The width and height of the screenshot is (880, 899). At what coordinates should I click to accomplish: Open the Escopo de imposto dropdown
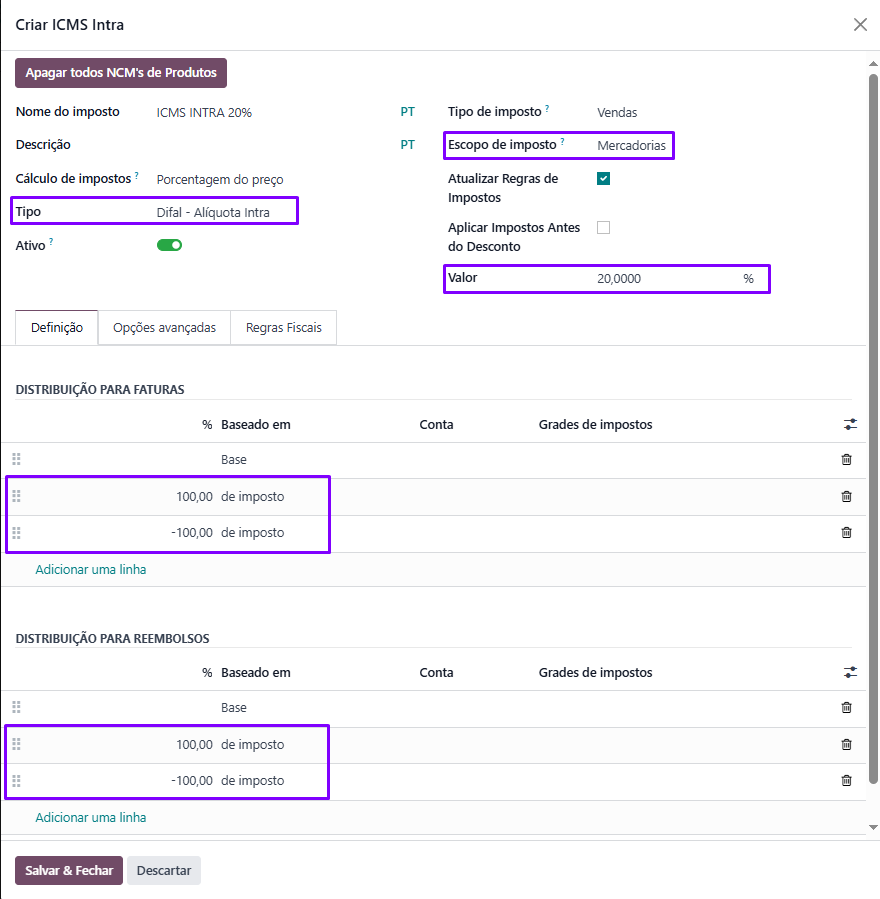(x=632, y=146)
